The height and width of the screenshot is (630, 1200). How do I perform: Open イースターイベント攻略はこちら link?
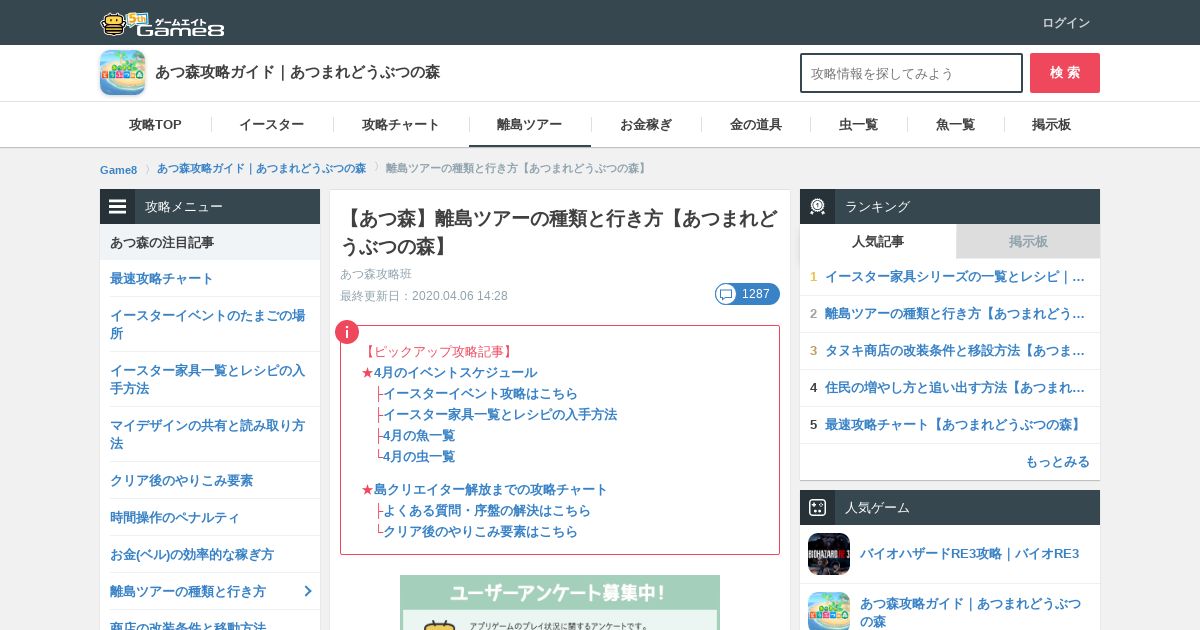click(480, 394)
